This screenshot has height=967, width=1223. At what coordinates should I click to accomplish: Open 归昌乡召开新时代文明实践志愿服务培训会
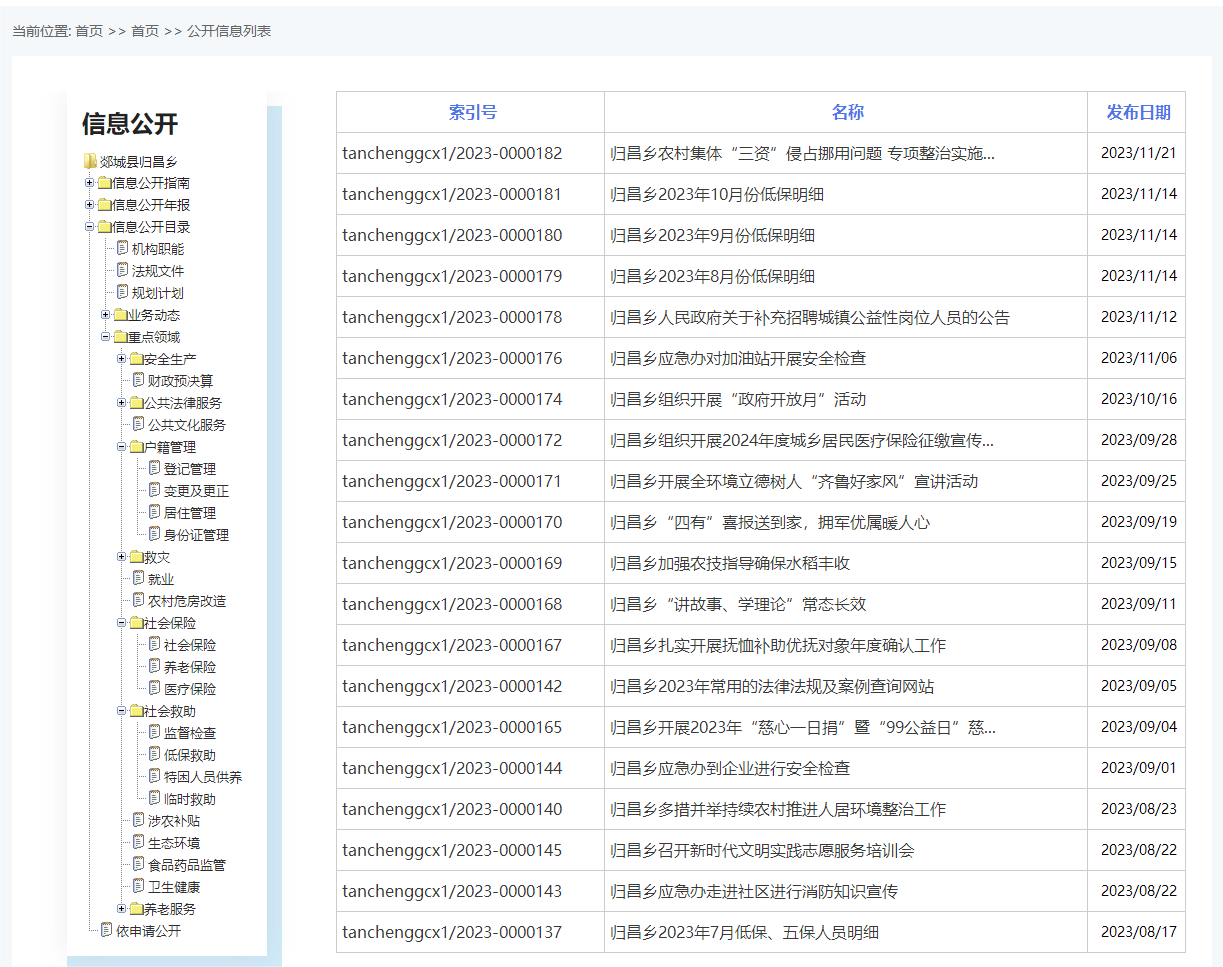[762, 850]
